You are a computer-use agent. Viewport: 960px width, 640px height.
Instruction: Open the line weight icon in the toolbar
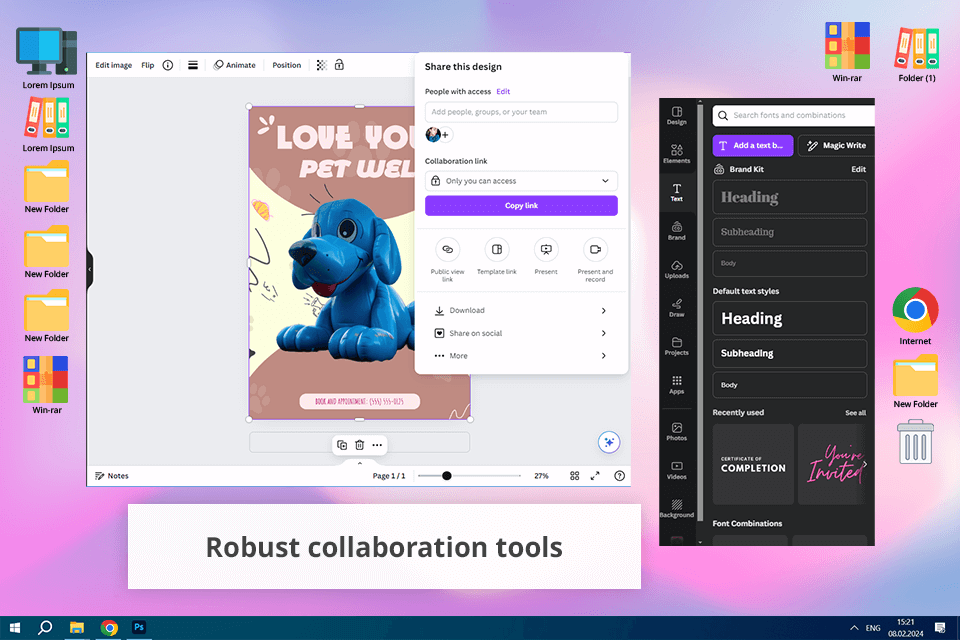193,65
